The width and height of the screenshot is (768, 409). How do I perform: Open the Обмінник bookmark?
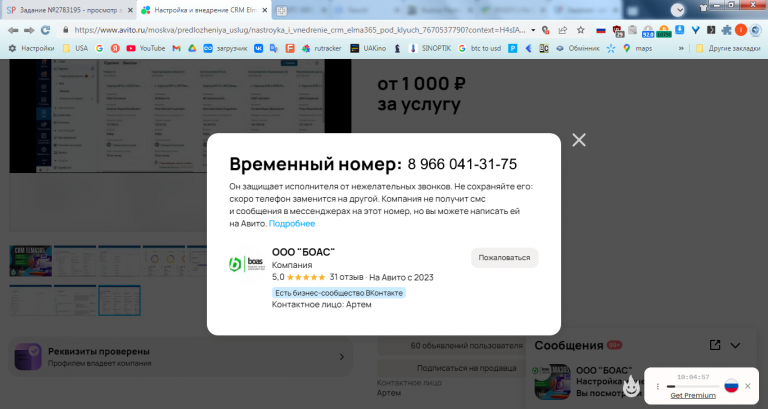click(577, 48)
